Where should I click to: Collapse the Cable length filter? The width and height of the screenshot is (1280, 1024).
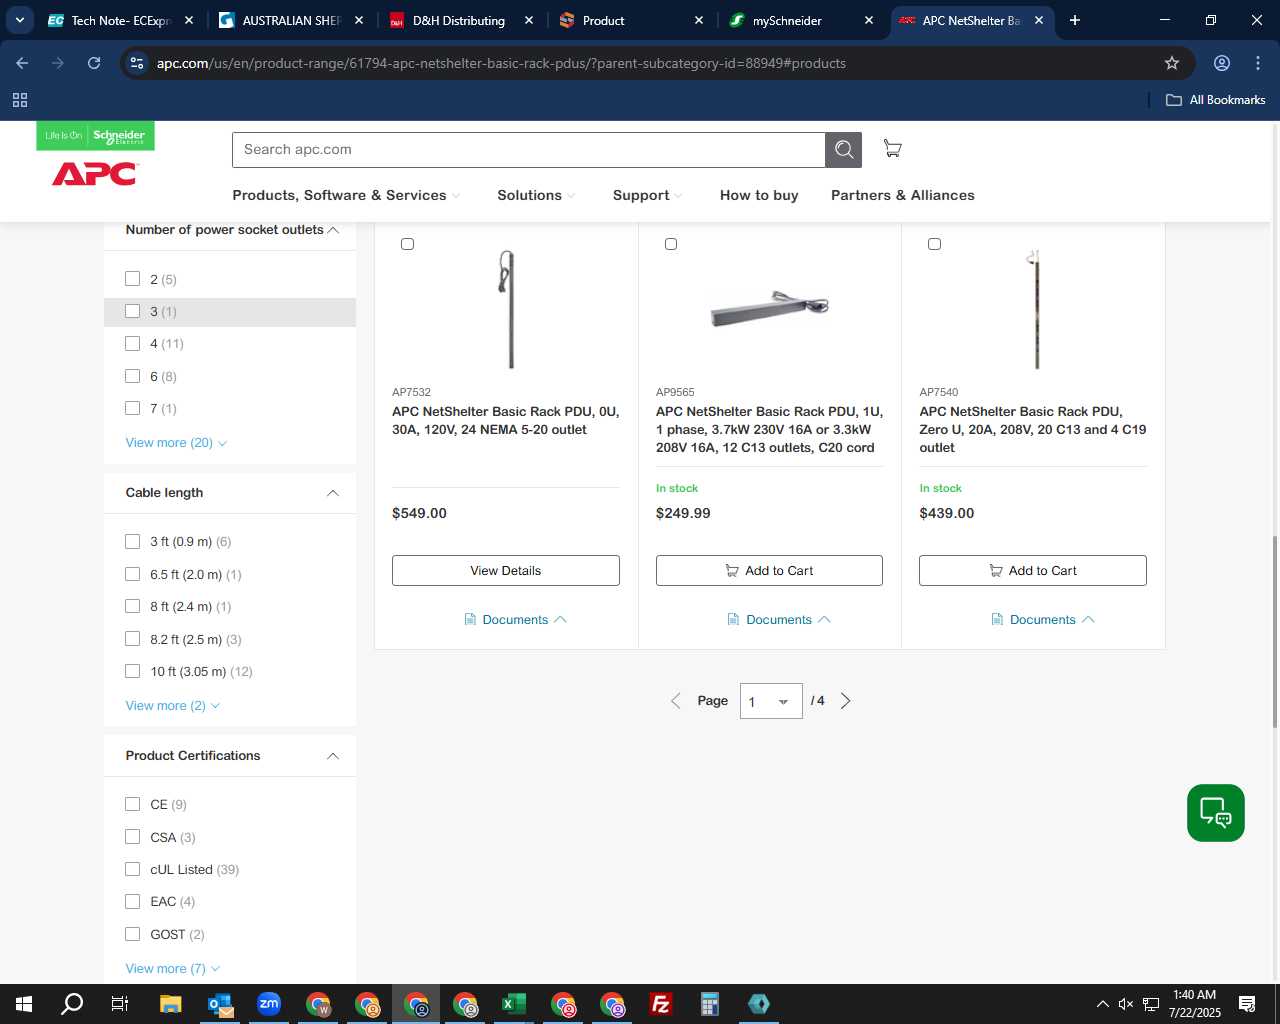point(333,493)
